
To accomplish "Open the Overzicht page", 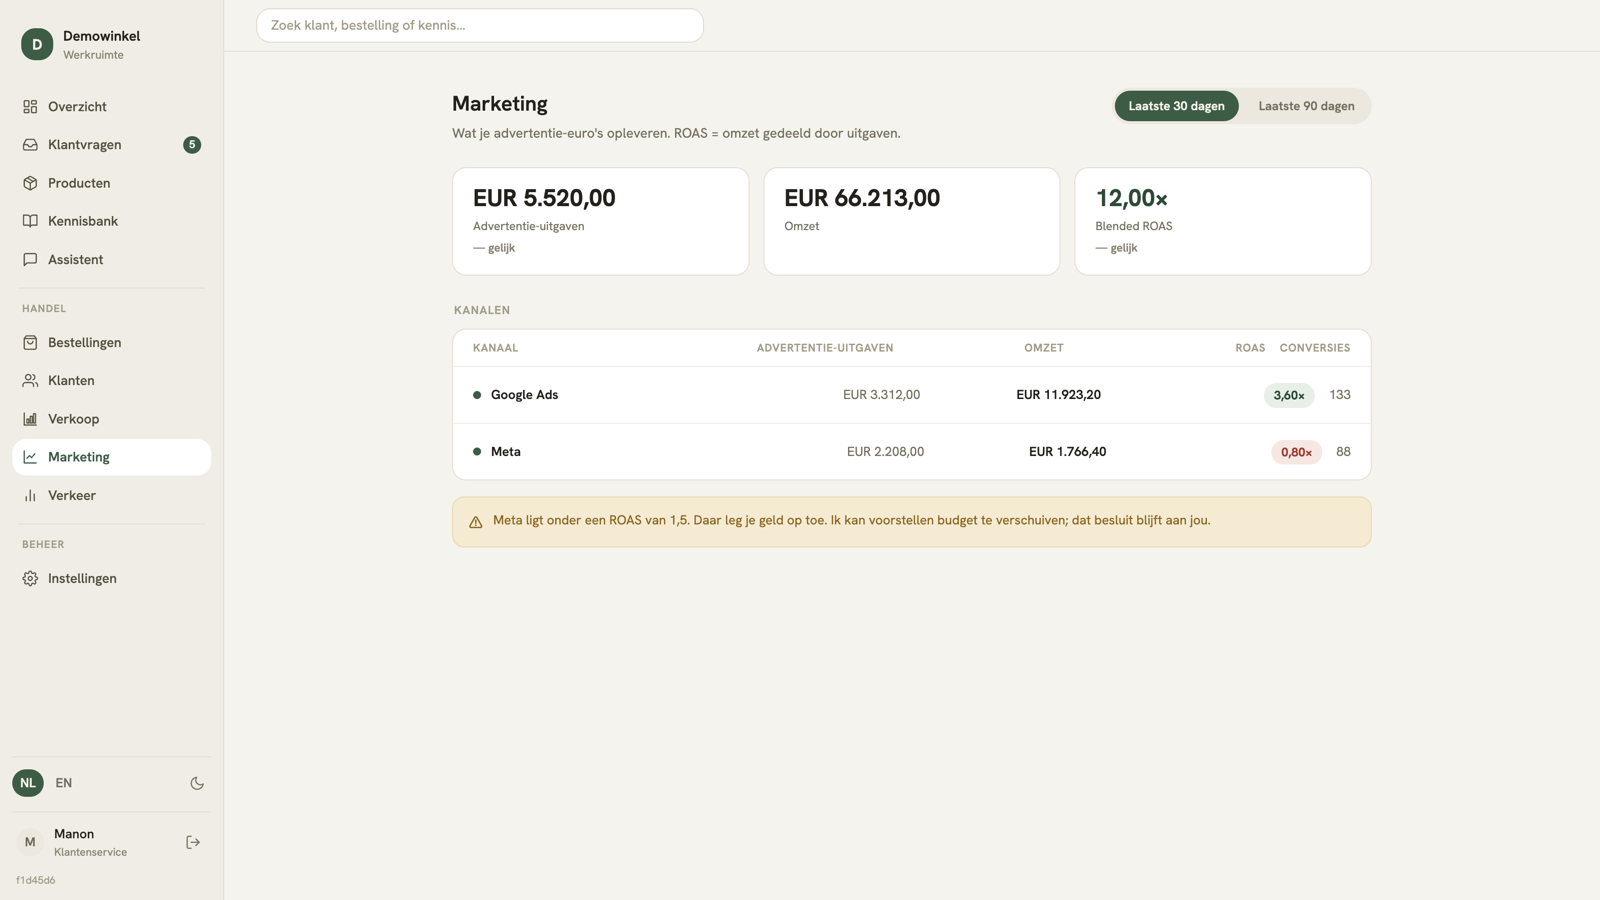I will click(111, 107).
